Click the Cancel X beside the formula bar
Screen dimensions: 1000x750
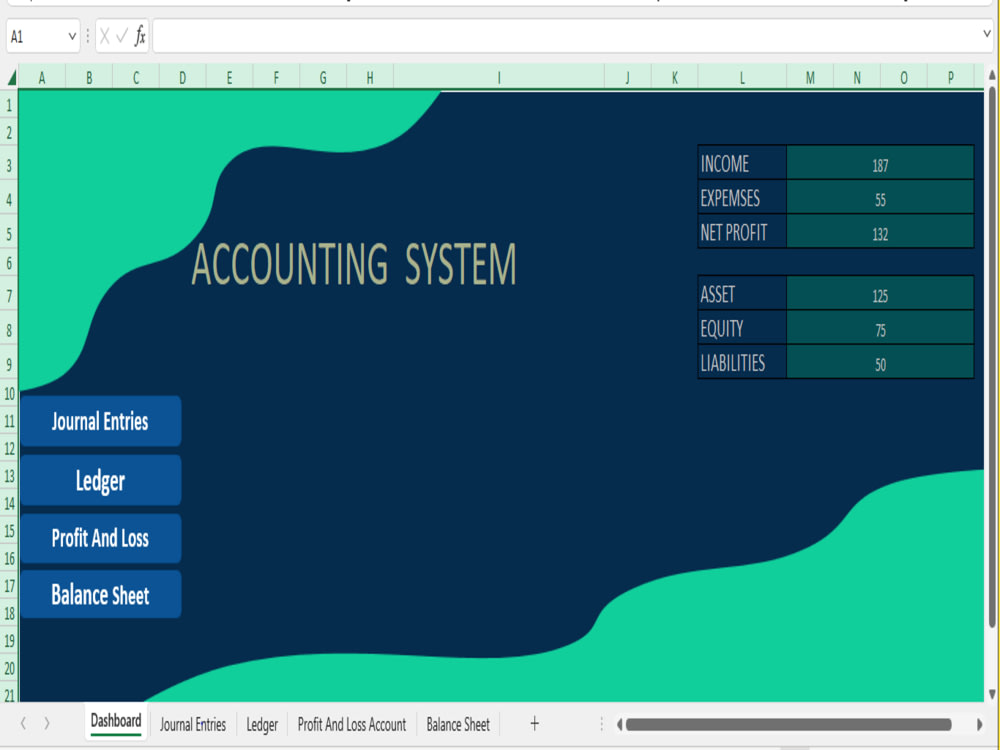106,36
